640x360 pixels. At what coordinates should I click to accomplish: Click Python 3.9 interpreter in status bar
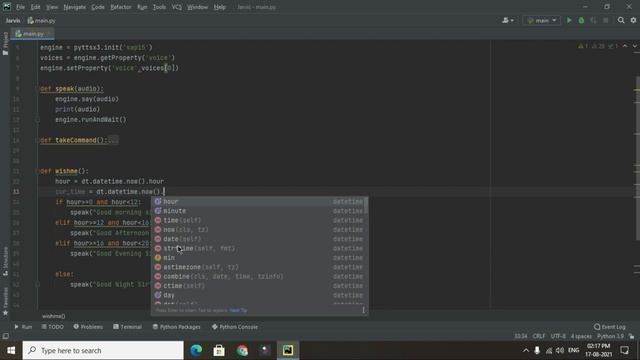(610, 336)
